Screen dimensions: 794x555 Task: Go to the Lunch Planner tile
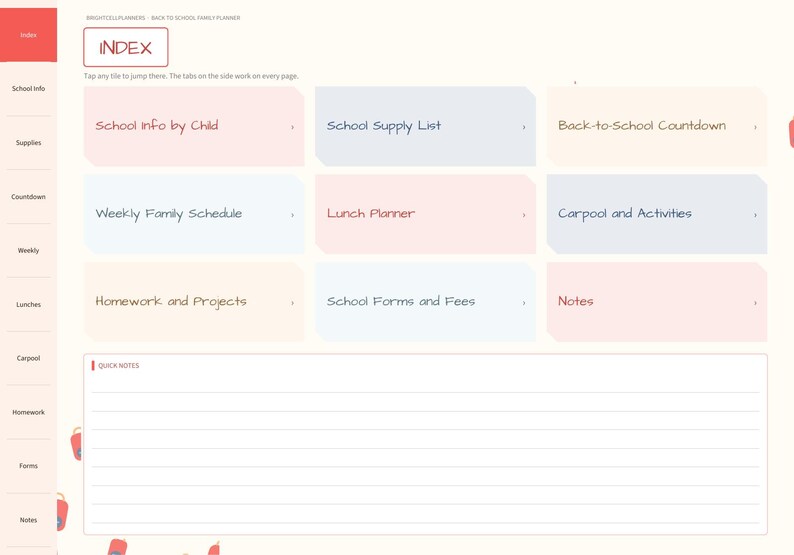(x=425, y=214)
